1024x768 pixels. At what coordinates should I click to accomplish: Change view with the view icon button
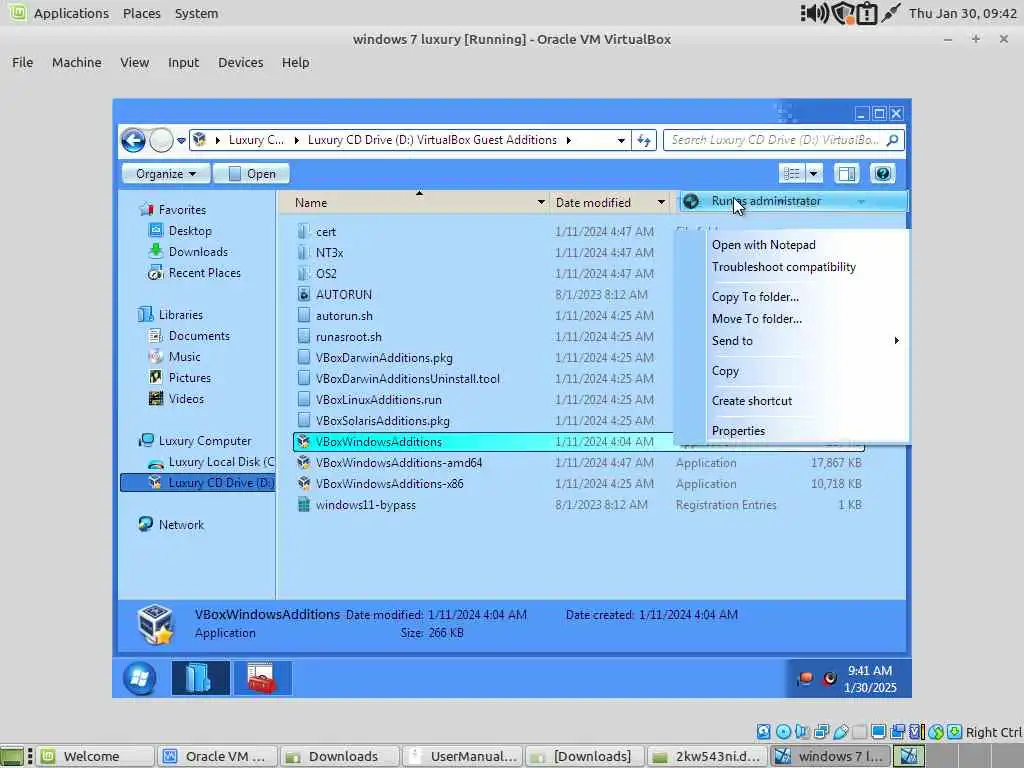click(x=792, y=174)
